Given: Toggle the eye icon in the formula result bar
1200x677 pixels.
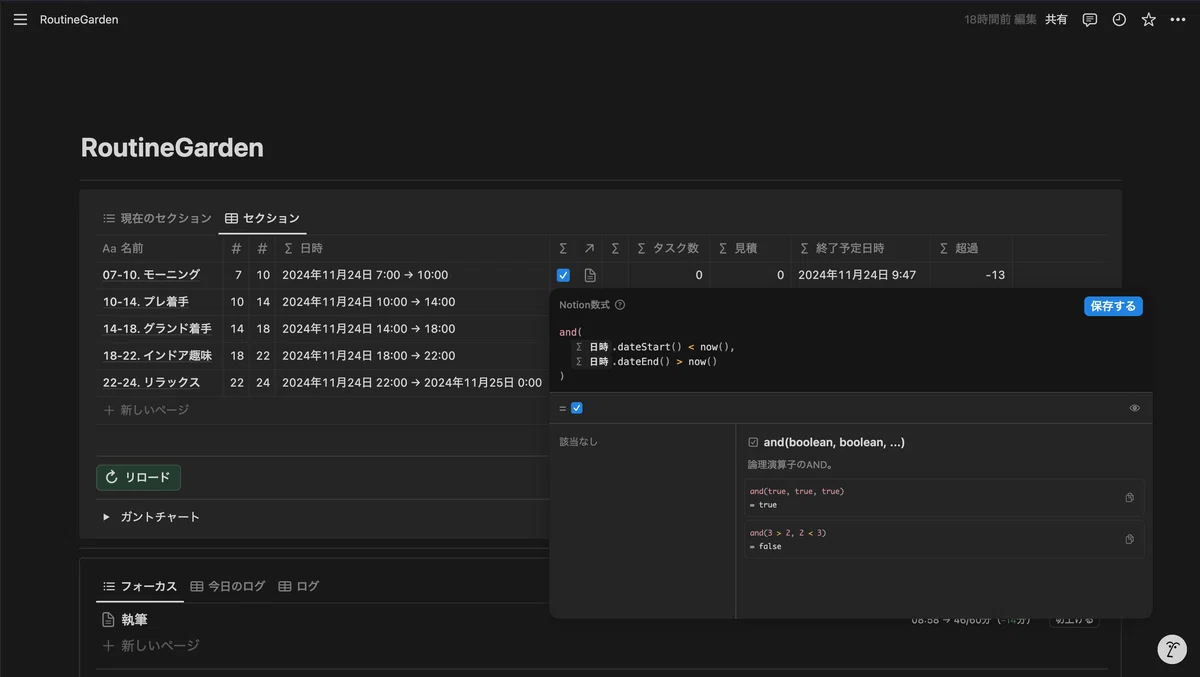Looking at the screenshot, I should [1134, 408].
